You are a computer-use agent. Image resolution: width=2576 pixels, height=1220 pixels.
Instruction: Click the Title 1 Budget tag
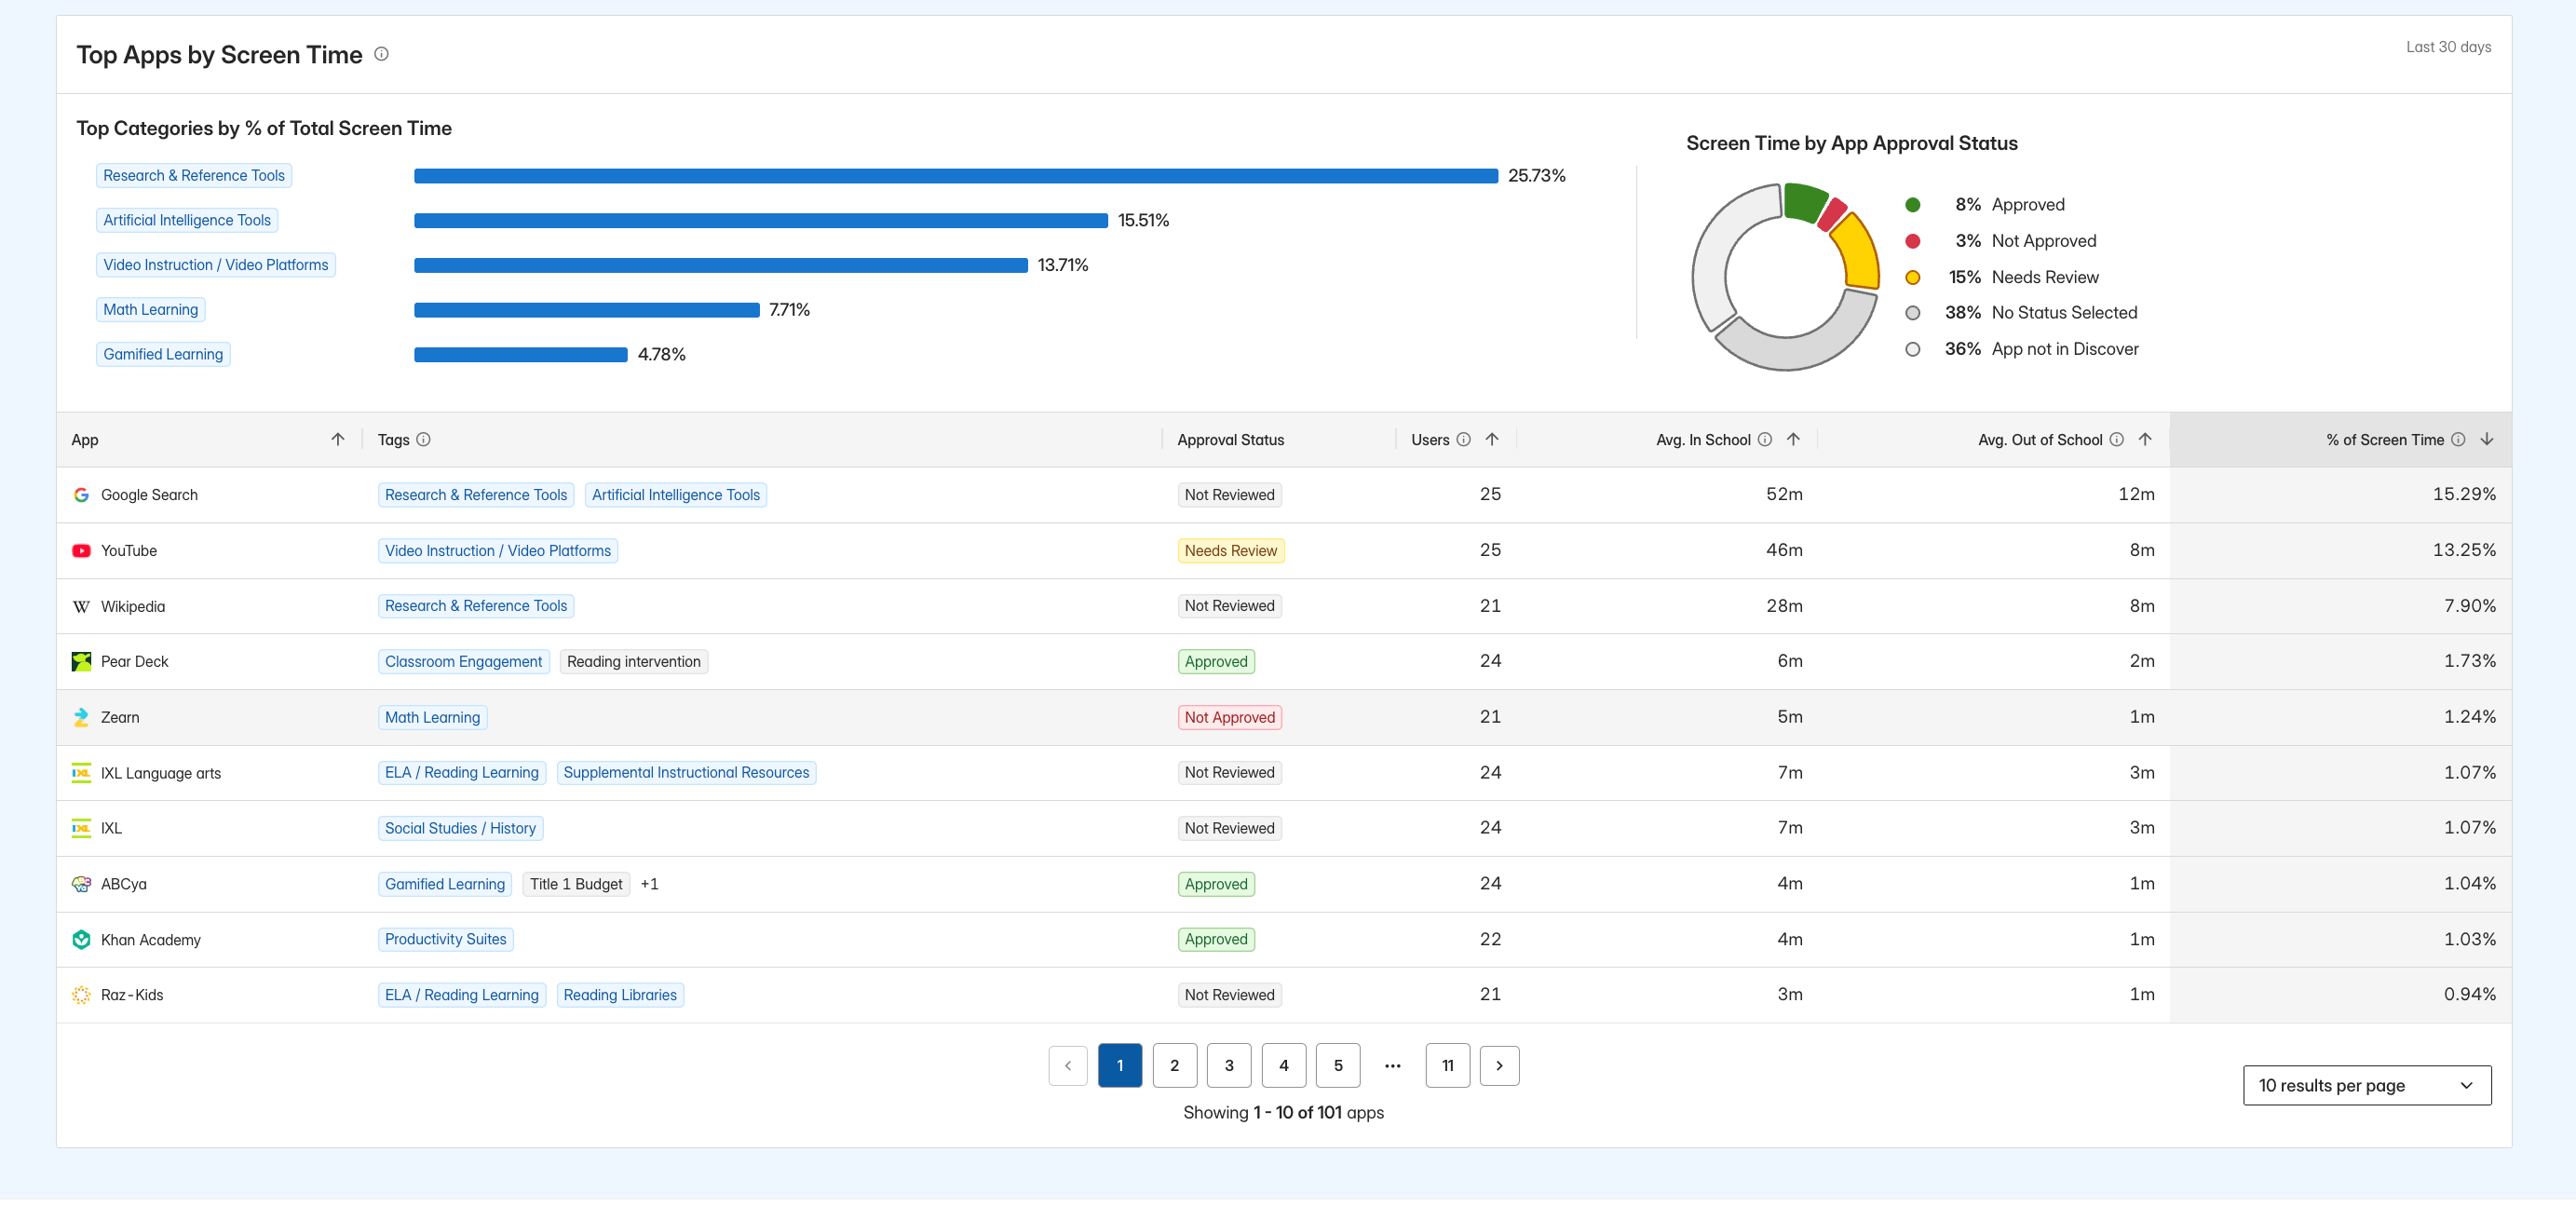pyautogui.click(x=576, y=884)
